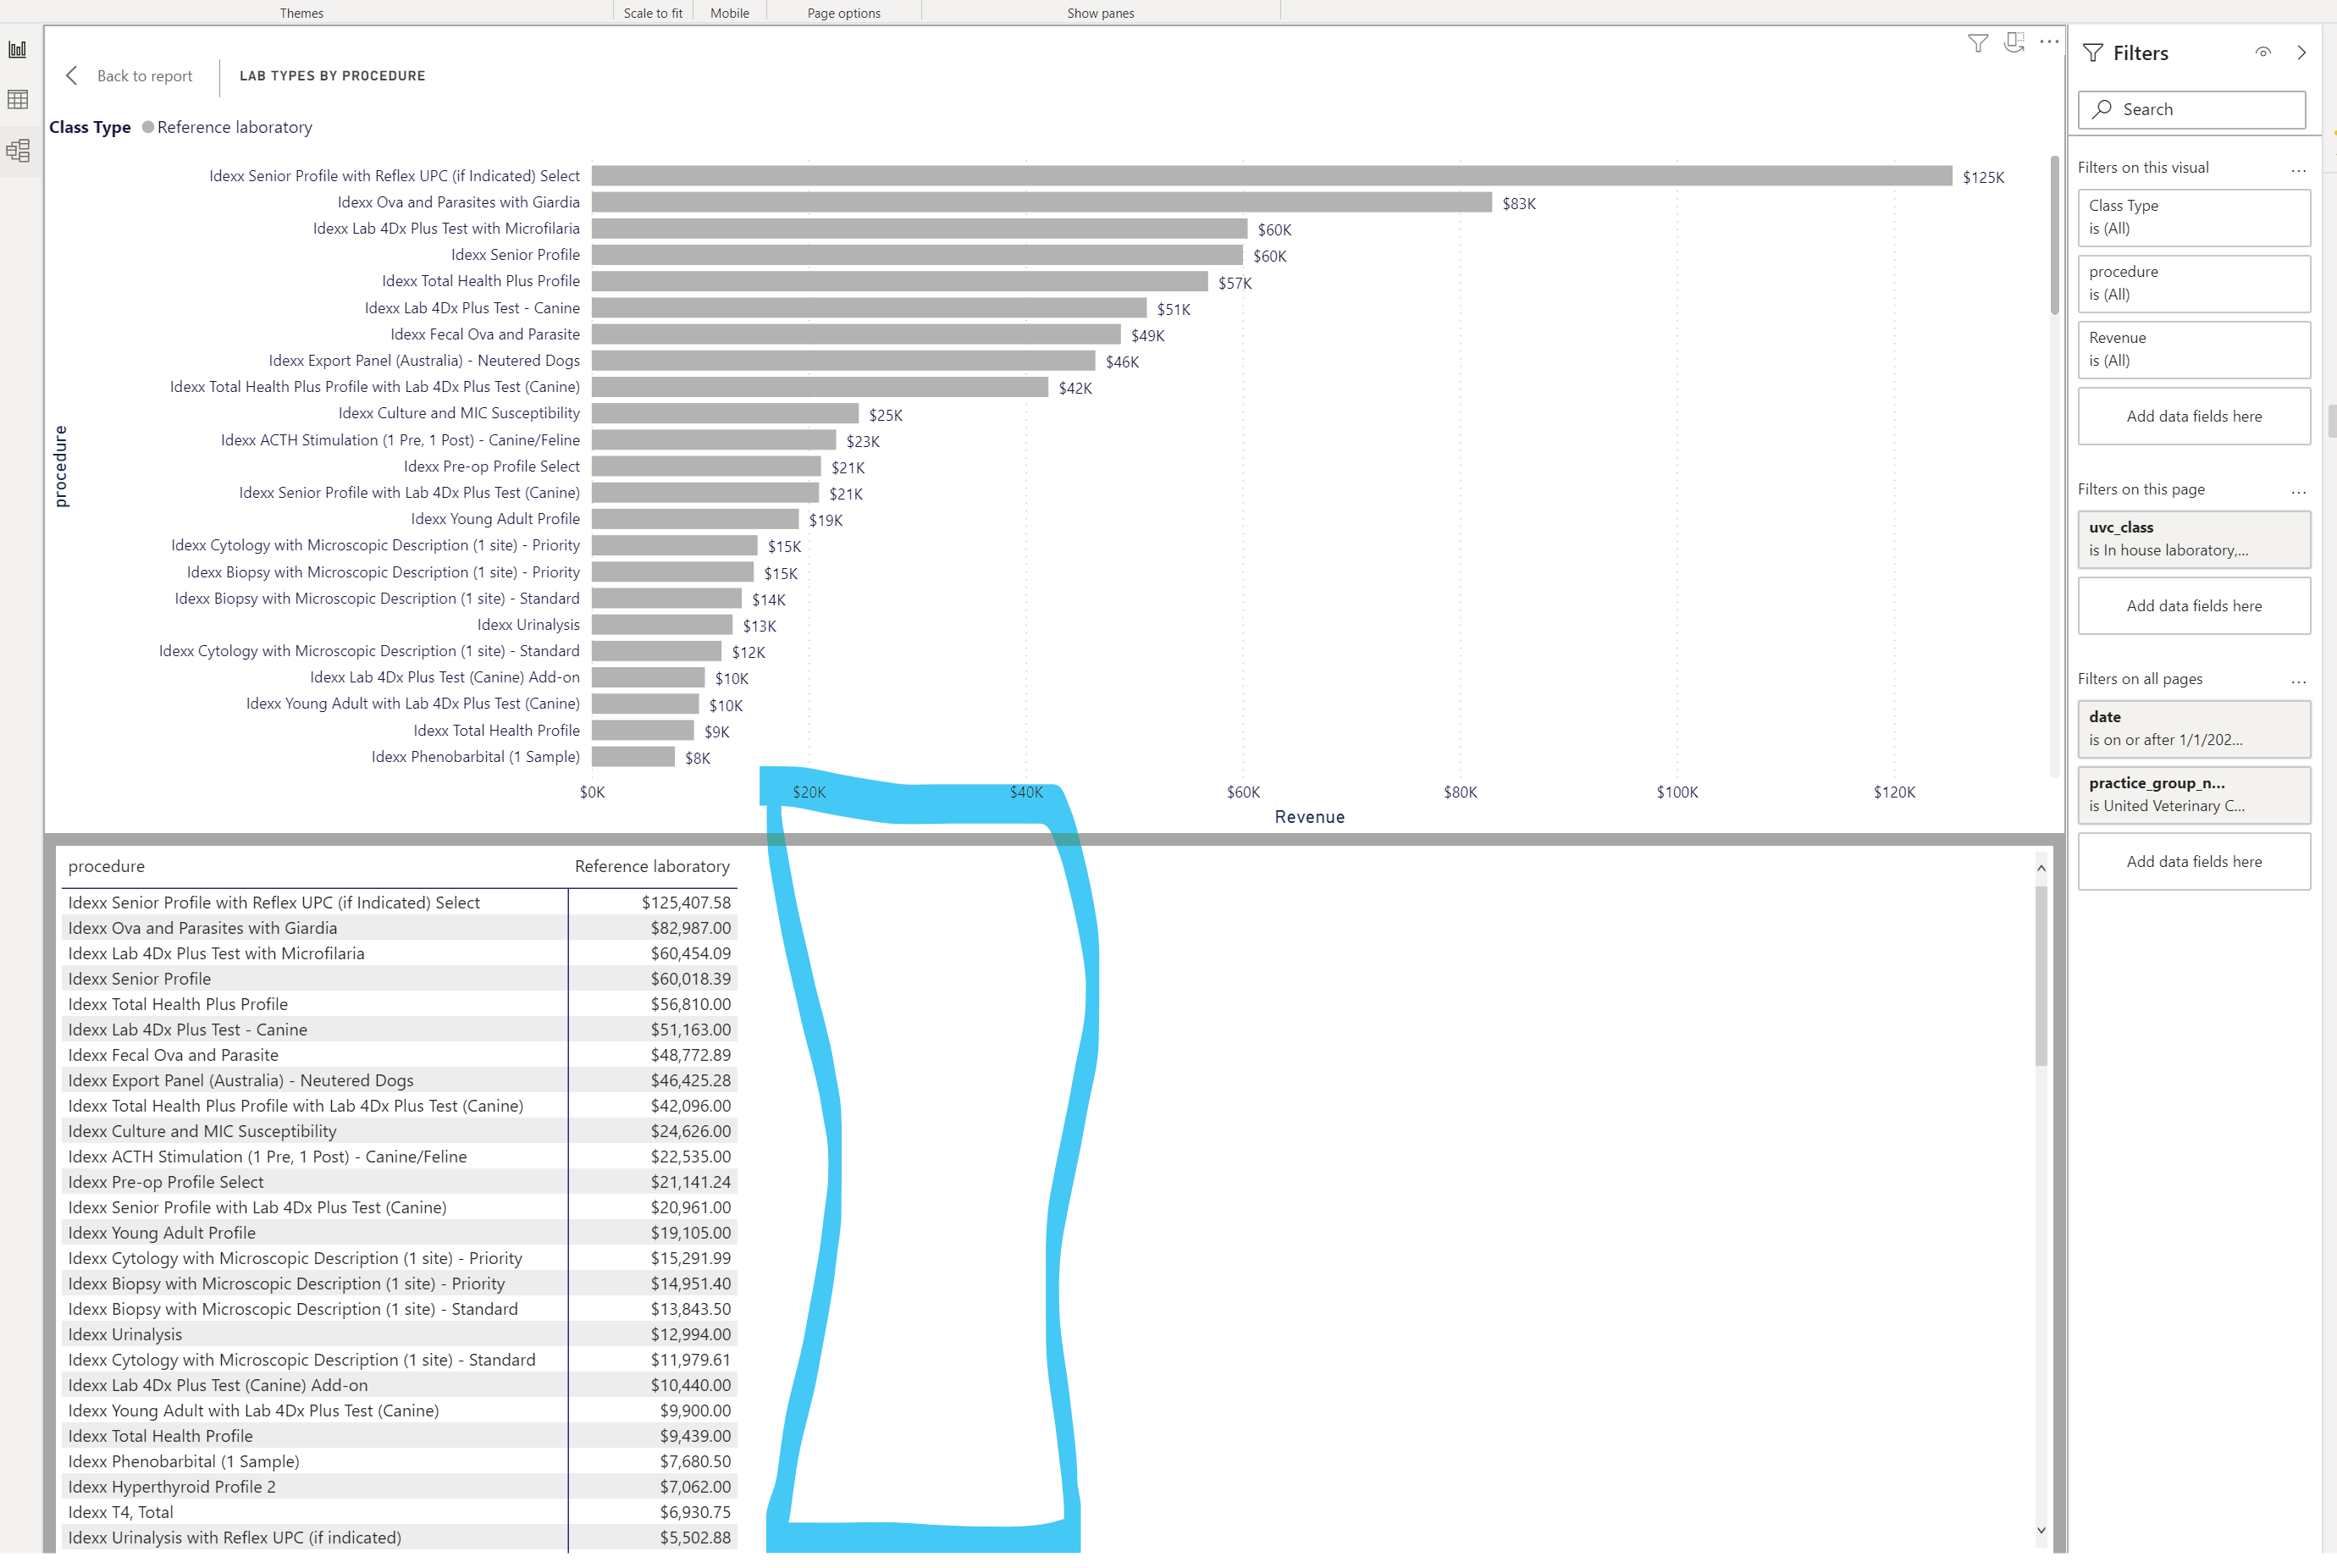2337x1568 pixels.
Task: Expand the date filter card
Action: click(x=2194, y=729)
